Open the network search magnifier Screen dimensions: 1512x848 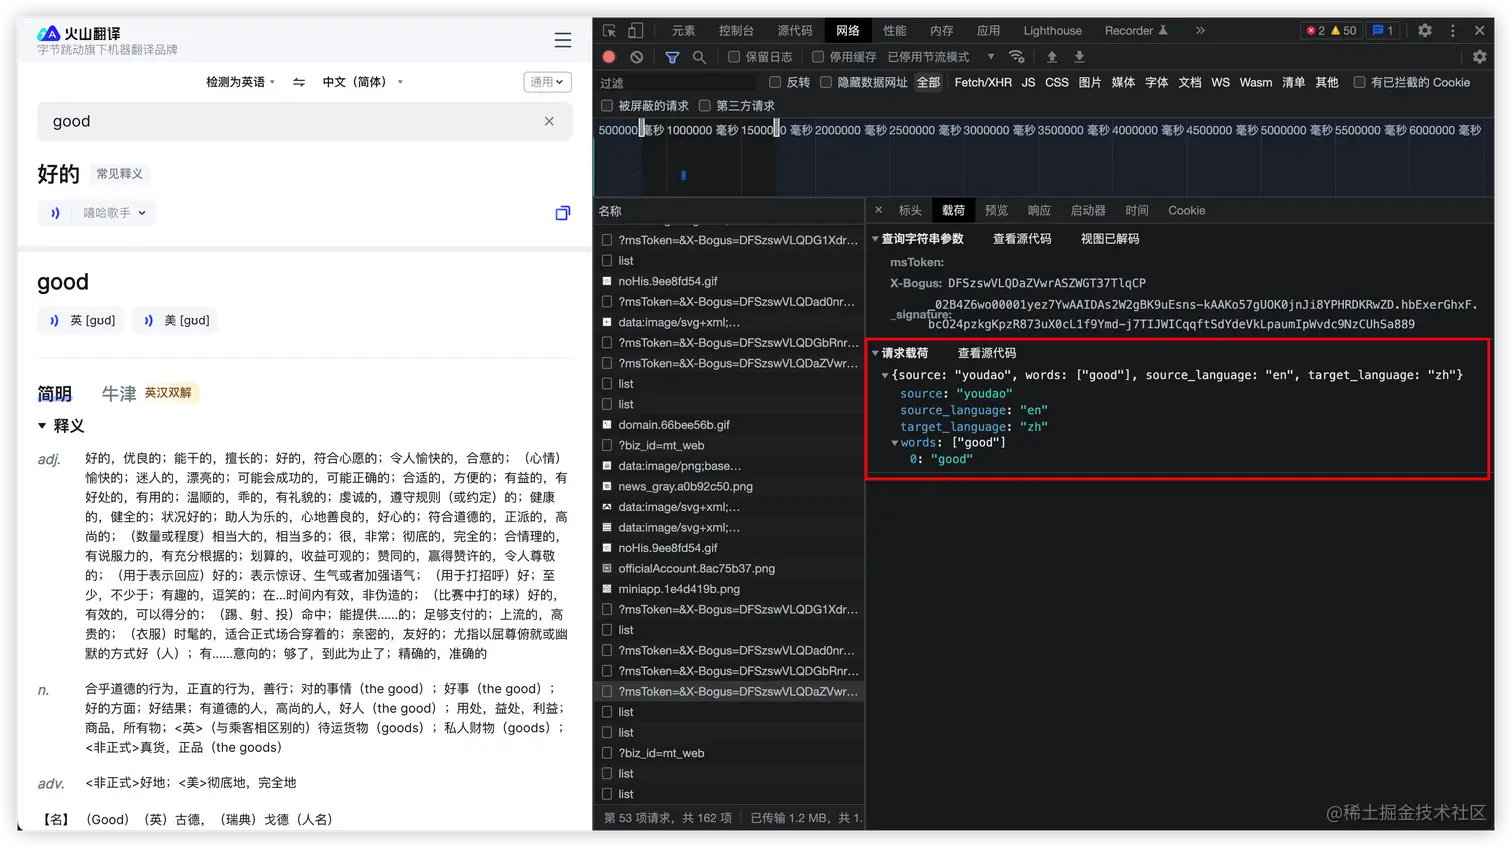pos(699,57)
